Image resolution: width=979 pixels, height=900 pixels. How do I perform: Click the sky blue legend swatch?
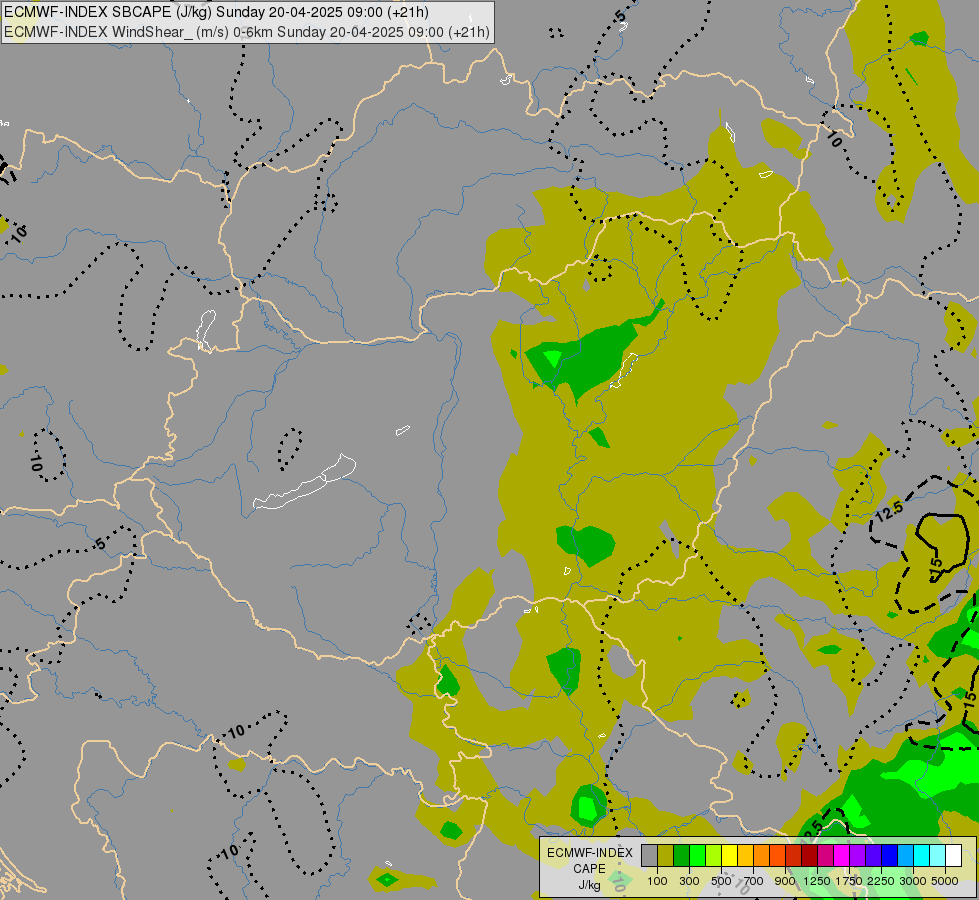pos(907,856)
